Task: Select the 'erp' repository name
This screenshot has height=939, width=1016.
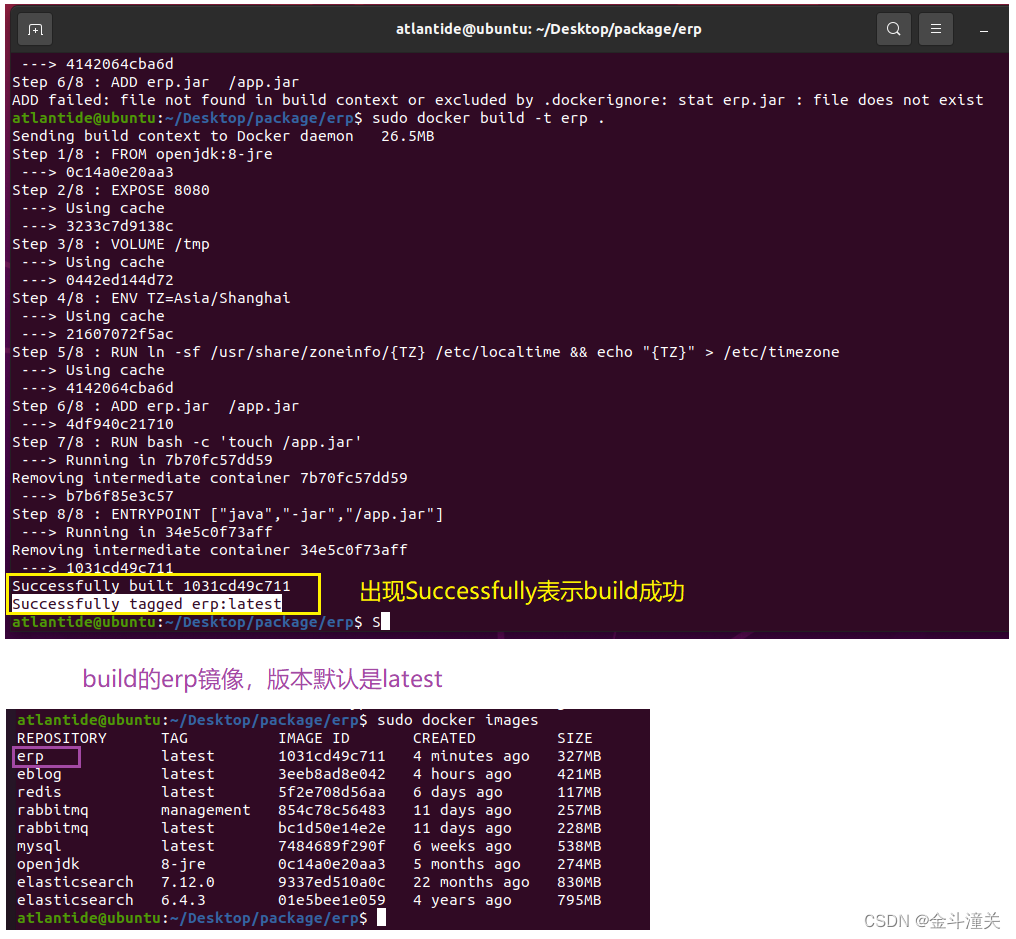Action: click(30, 756)
